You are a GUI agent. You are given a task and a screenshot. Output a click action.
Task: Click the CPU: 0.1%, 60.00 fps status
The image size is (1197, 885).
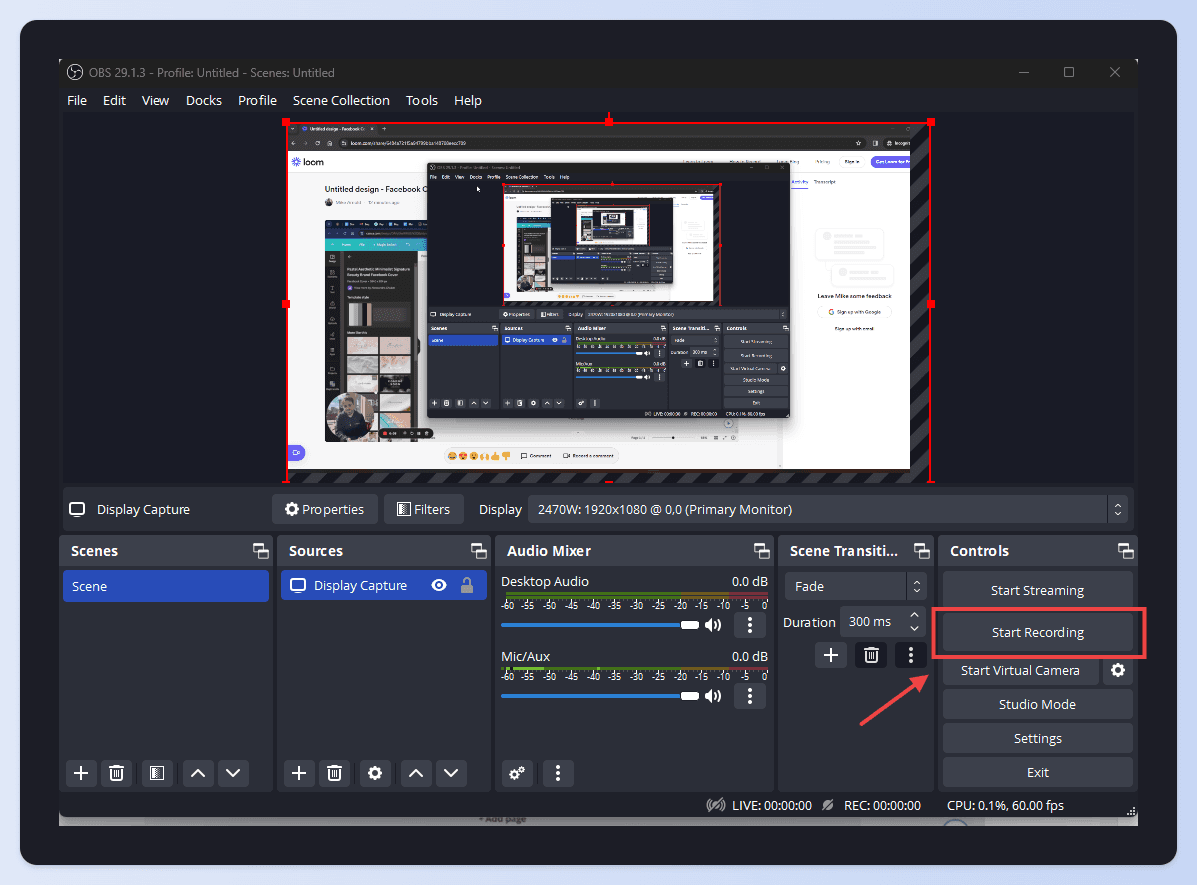(x=1005, y=805)
